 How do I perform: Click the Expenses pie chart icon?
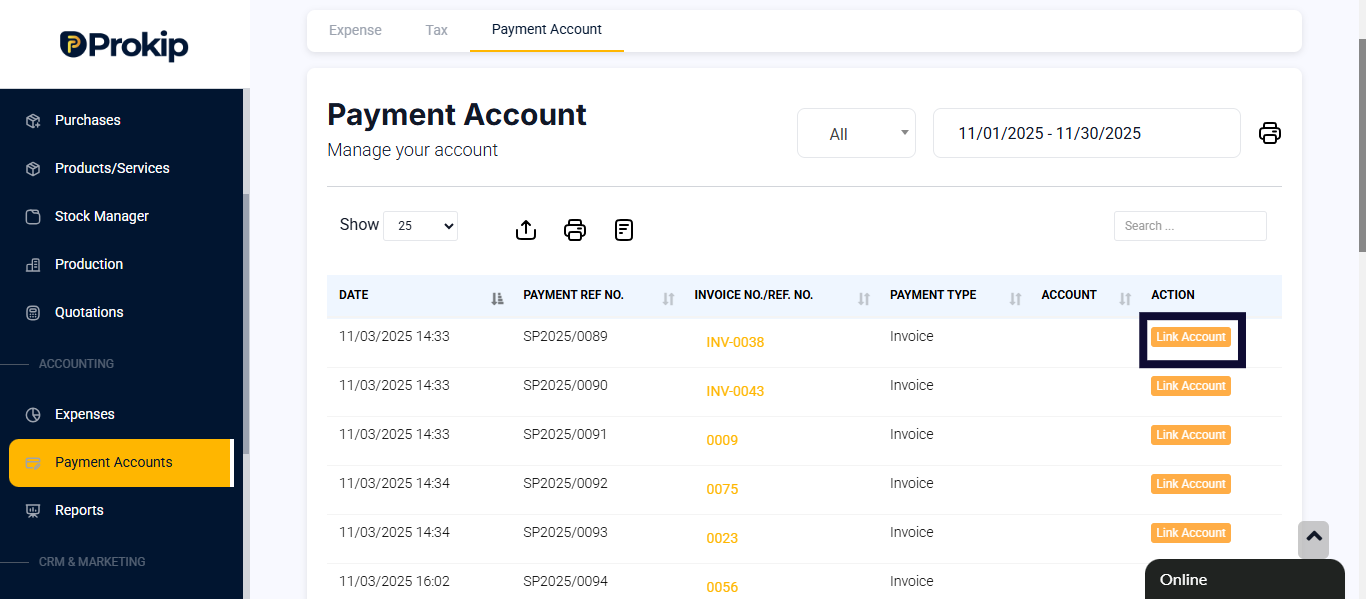(33, 414)
